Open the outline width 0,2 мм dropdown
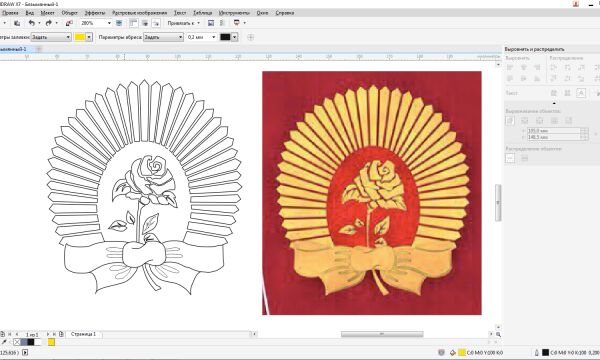600x360 pixels. (214, 37)
